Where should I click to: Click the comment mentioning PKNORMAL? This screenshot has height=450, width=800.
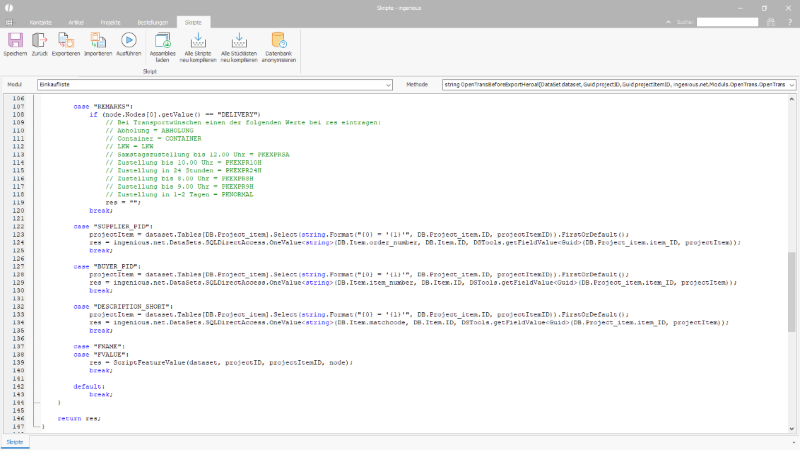point(179,194)
